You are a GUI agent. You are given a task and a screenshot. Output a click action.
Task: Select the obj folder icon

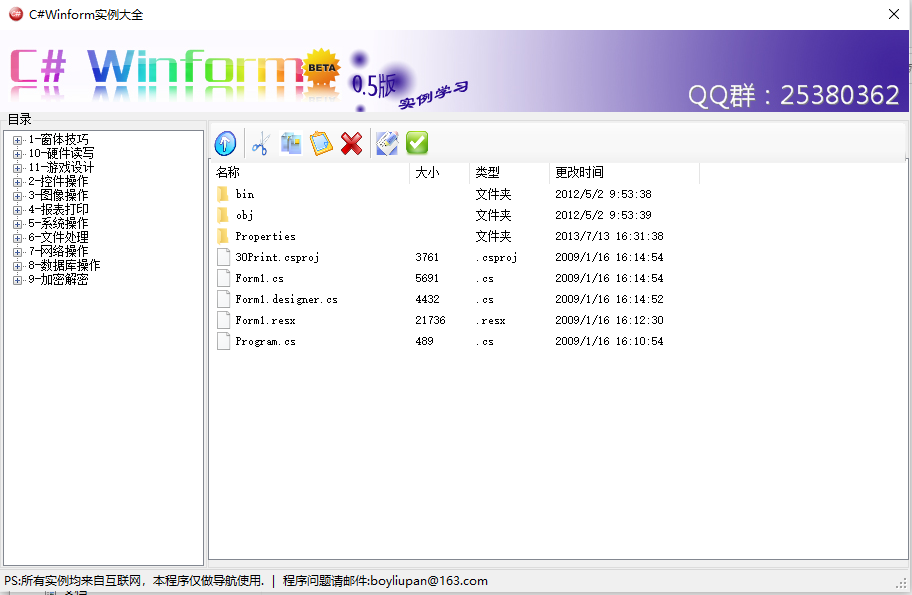pyautogui.click(x=223, y=215)
